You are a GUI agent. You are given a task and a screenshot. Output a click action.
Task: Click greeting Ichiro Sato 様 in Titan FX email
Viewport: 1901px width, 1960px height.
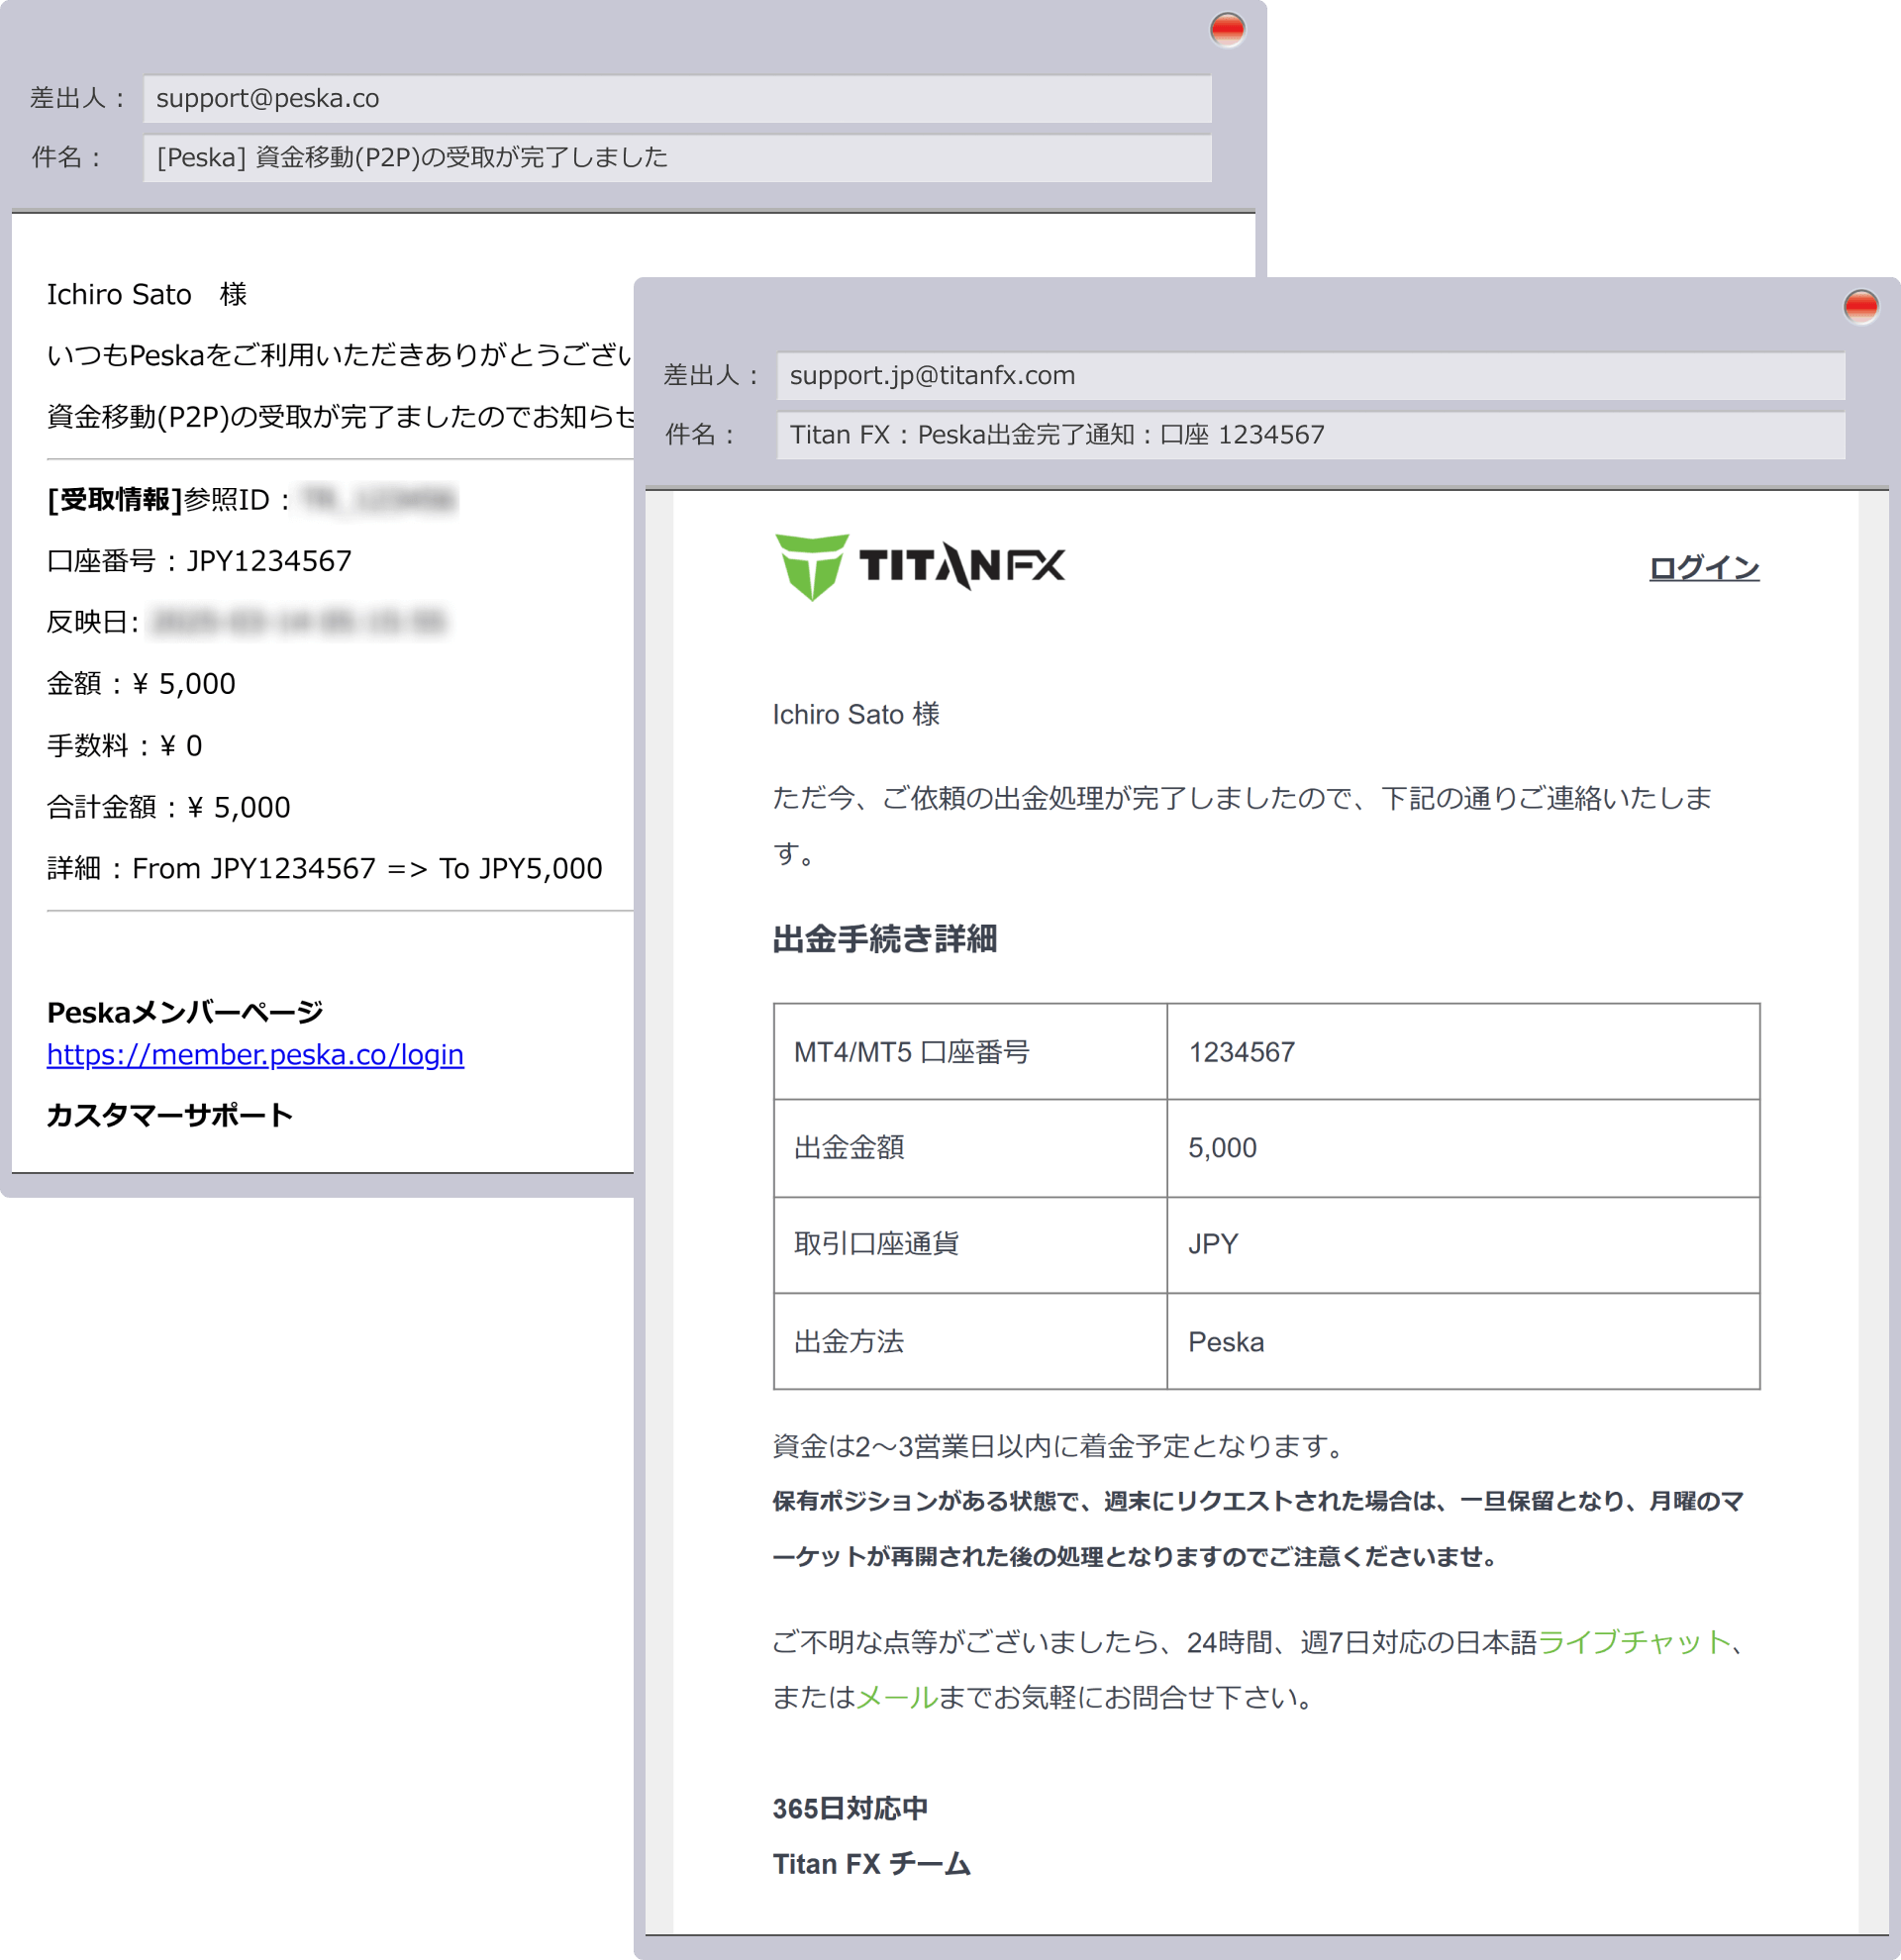click(856, 714)
